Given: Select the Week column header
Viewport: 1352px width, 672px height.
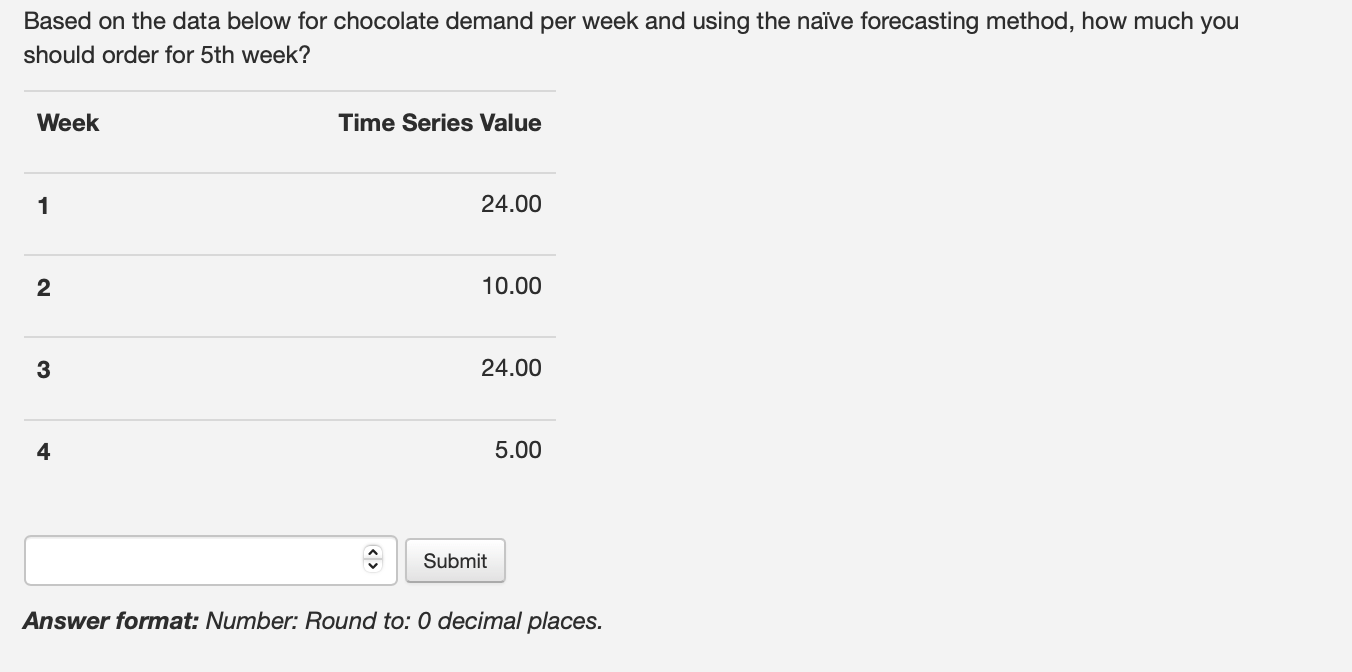Looking at the screenshot, I should pos(67,122).
